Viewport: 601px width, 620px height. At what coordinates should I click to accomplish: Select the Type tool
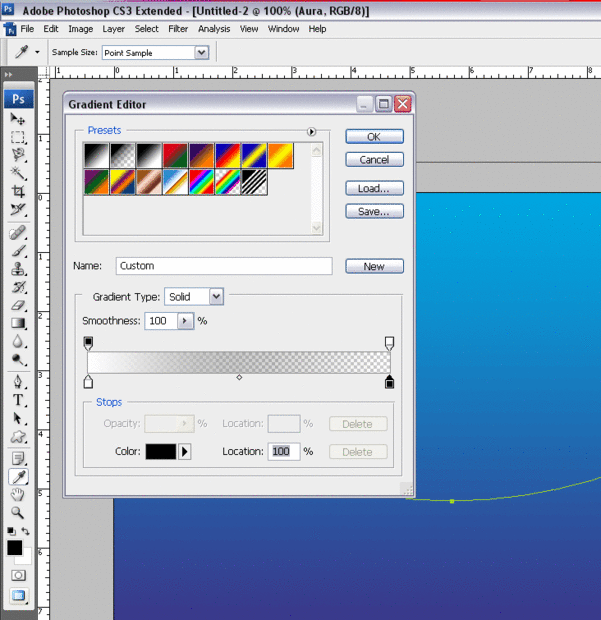coord(18,400)
